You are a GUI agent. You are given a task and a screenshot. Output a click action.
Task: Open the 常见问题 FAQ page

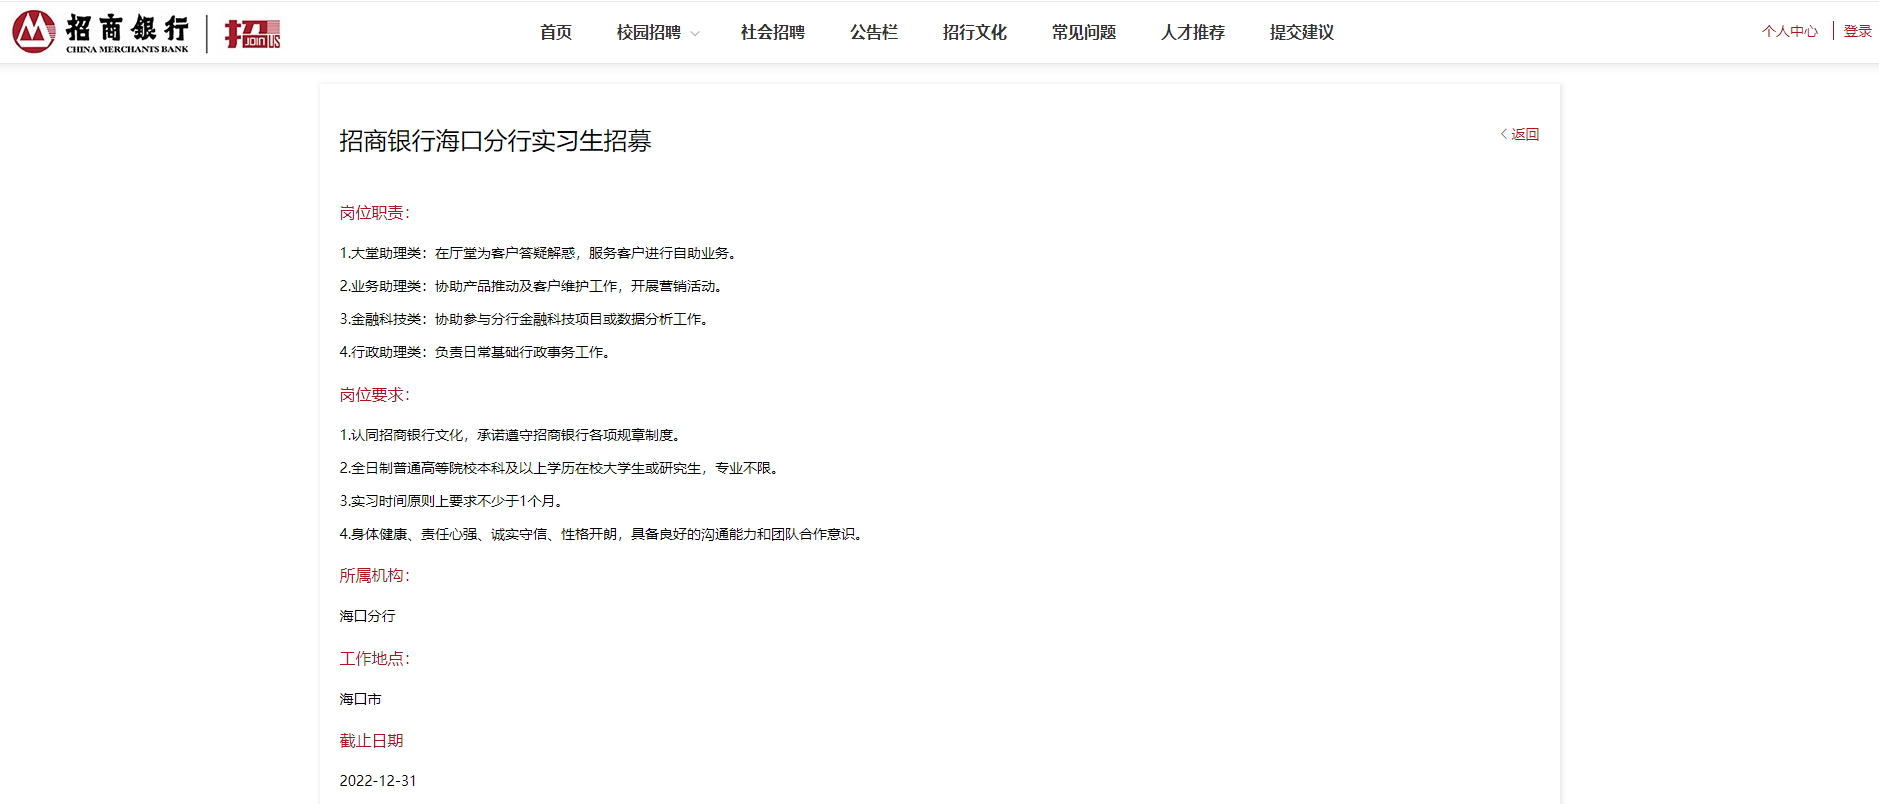click(1083, 33)
